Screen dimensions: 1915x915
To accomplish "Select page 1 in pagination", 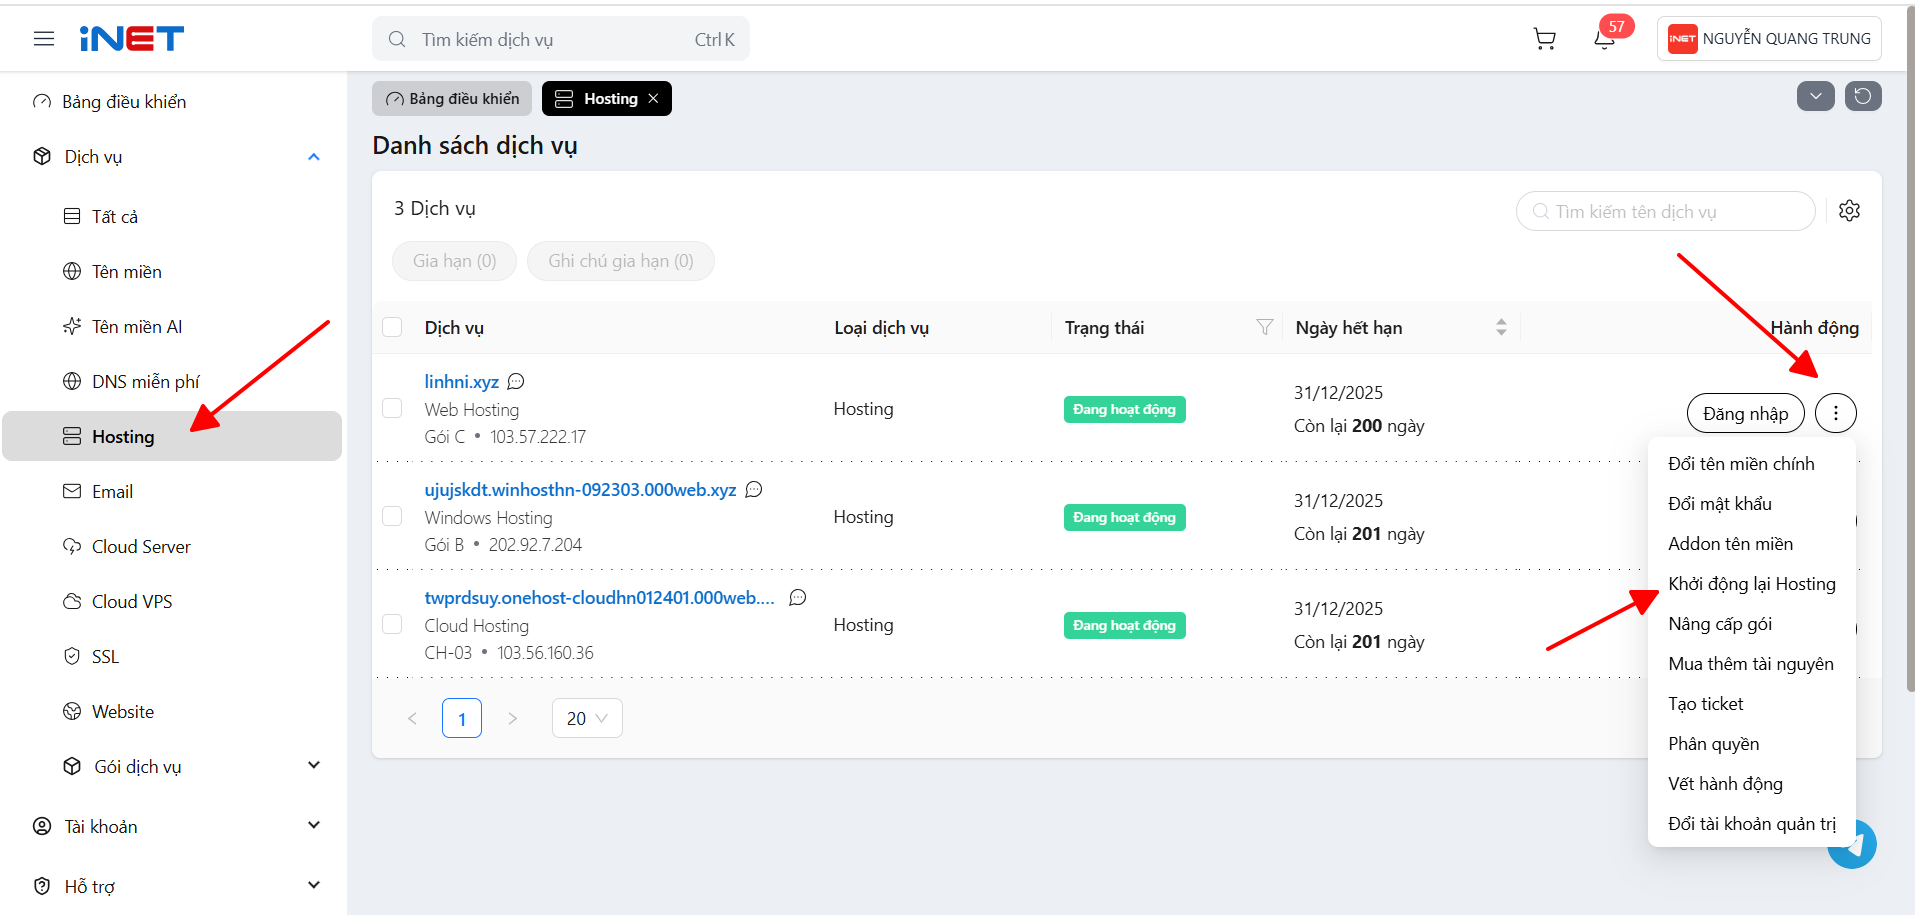I will coord(462,718).
